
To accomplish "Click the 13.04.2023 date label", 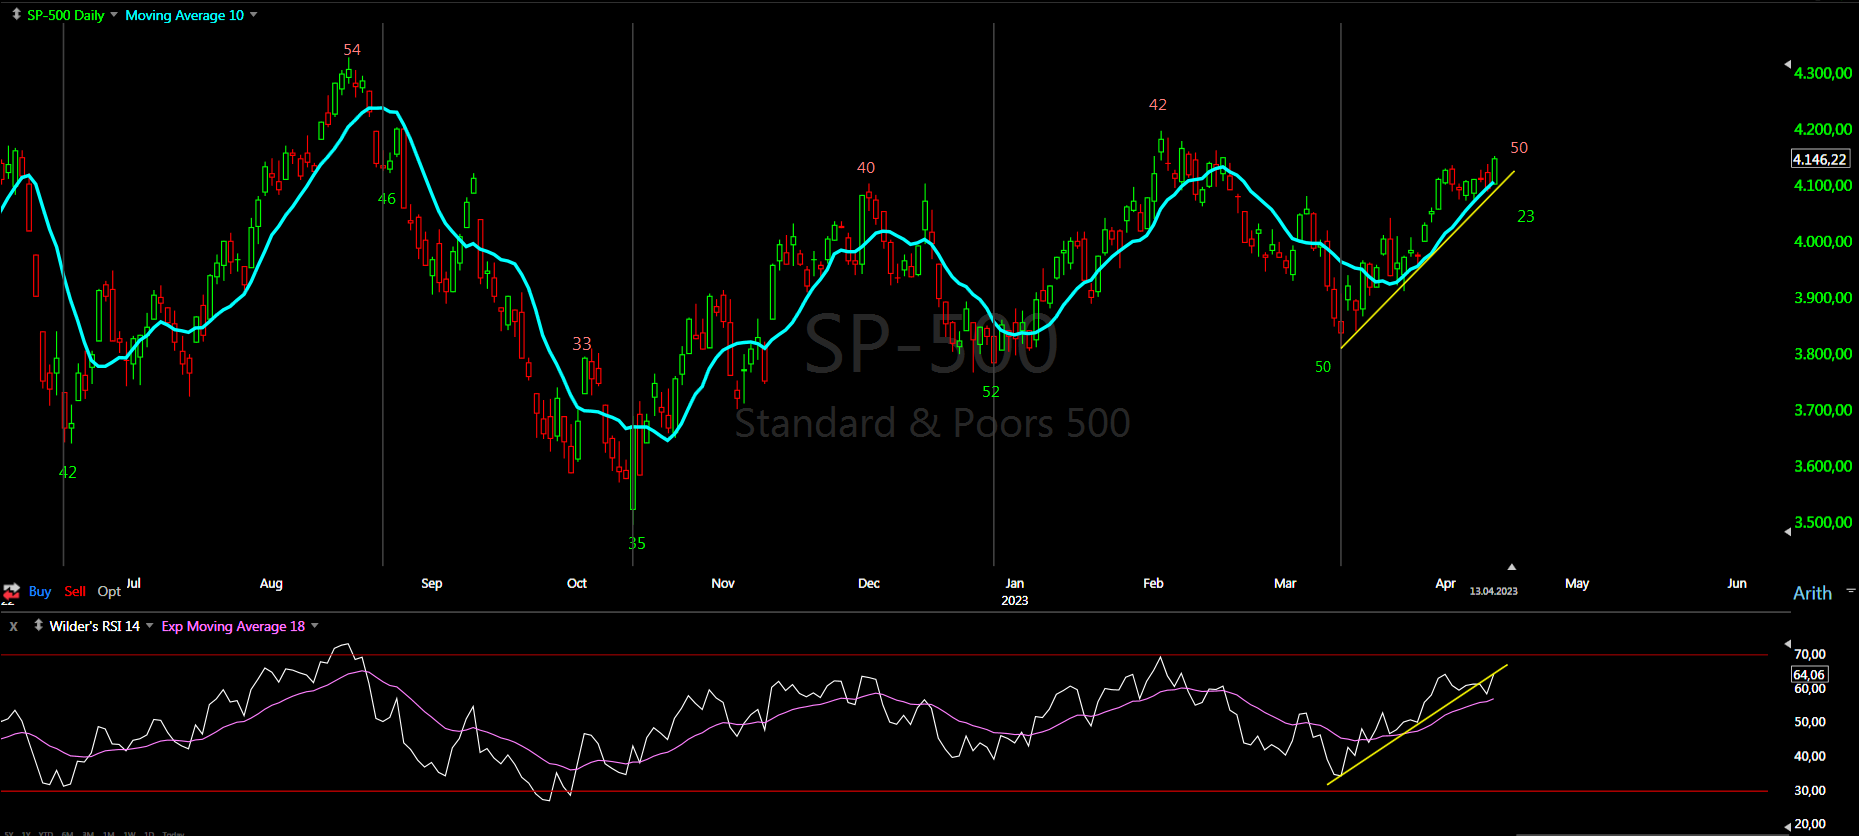I will [1493, 591].
